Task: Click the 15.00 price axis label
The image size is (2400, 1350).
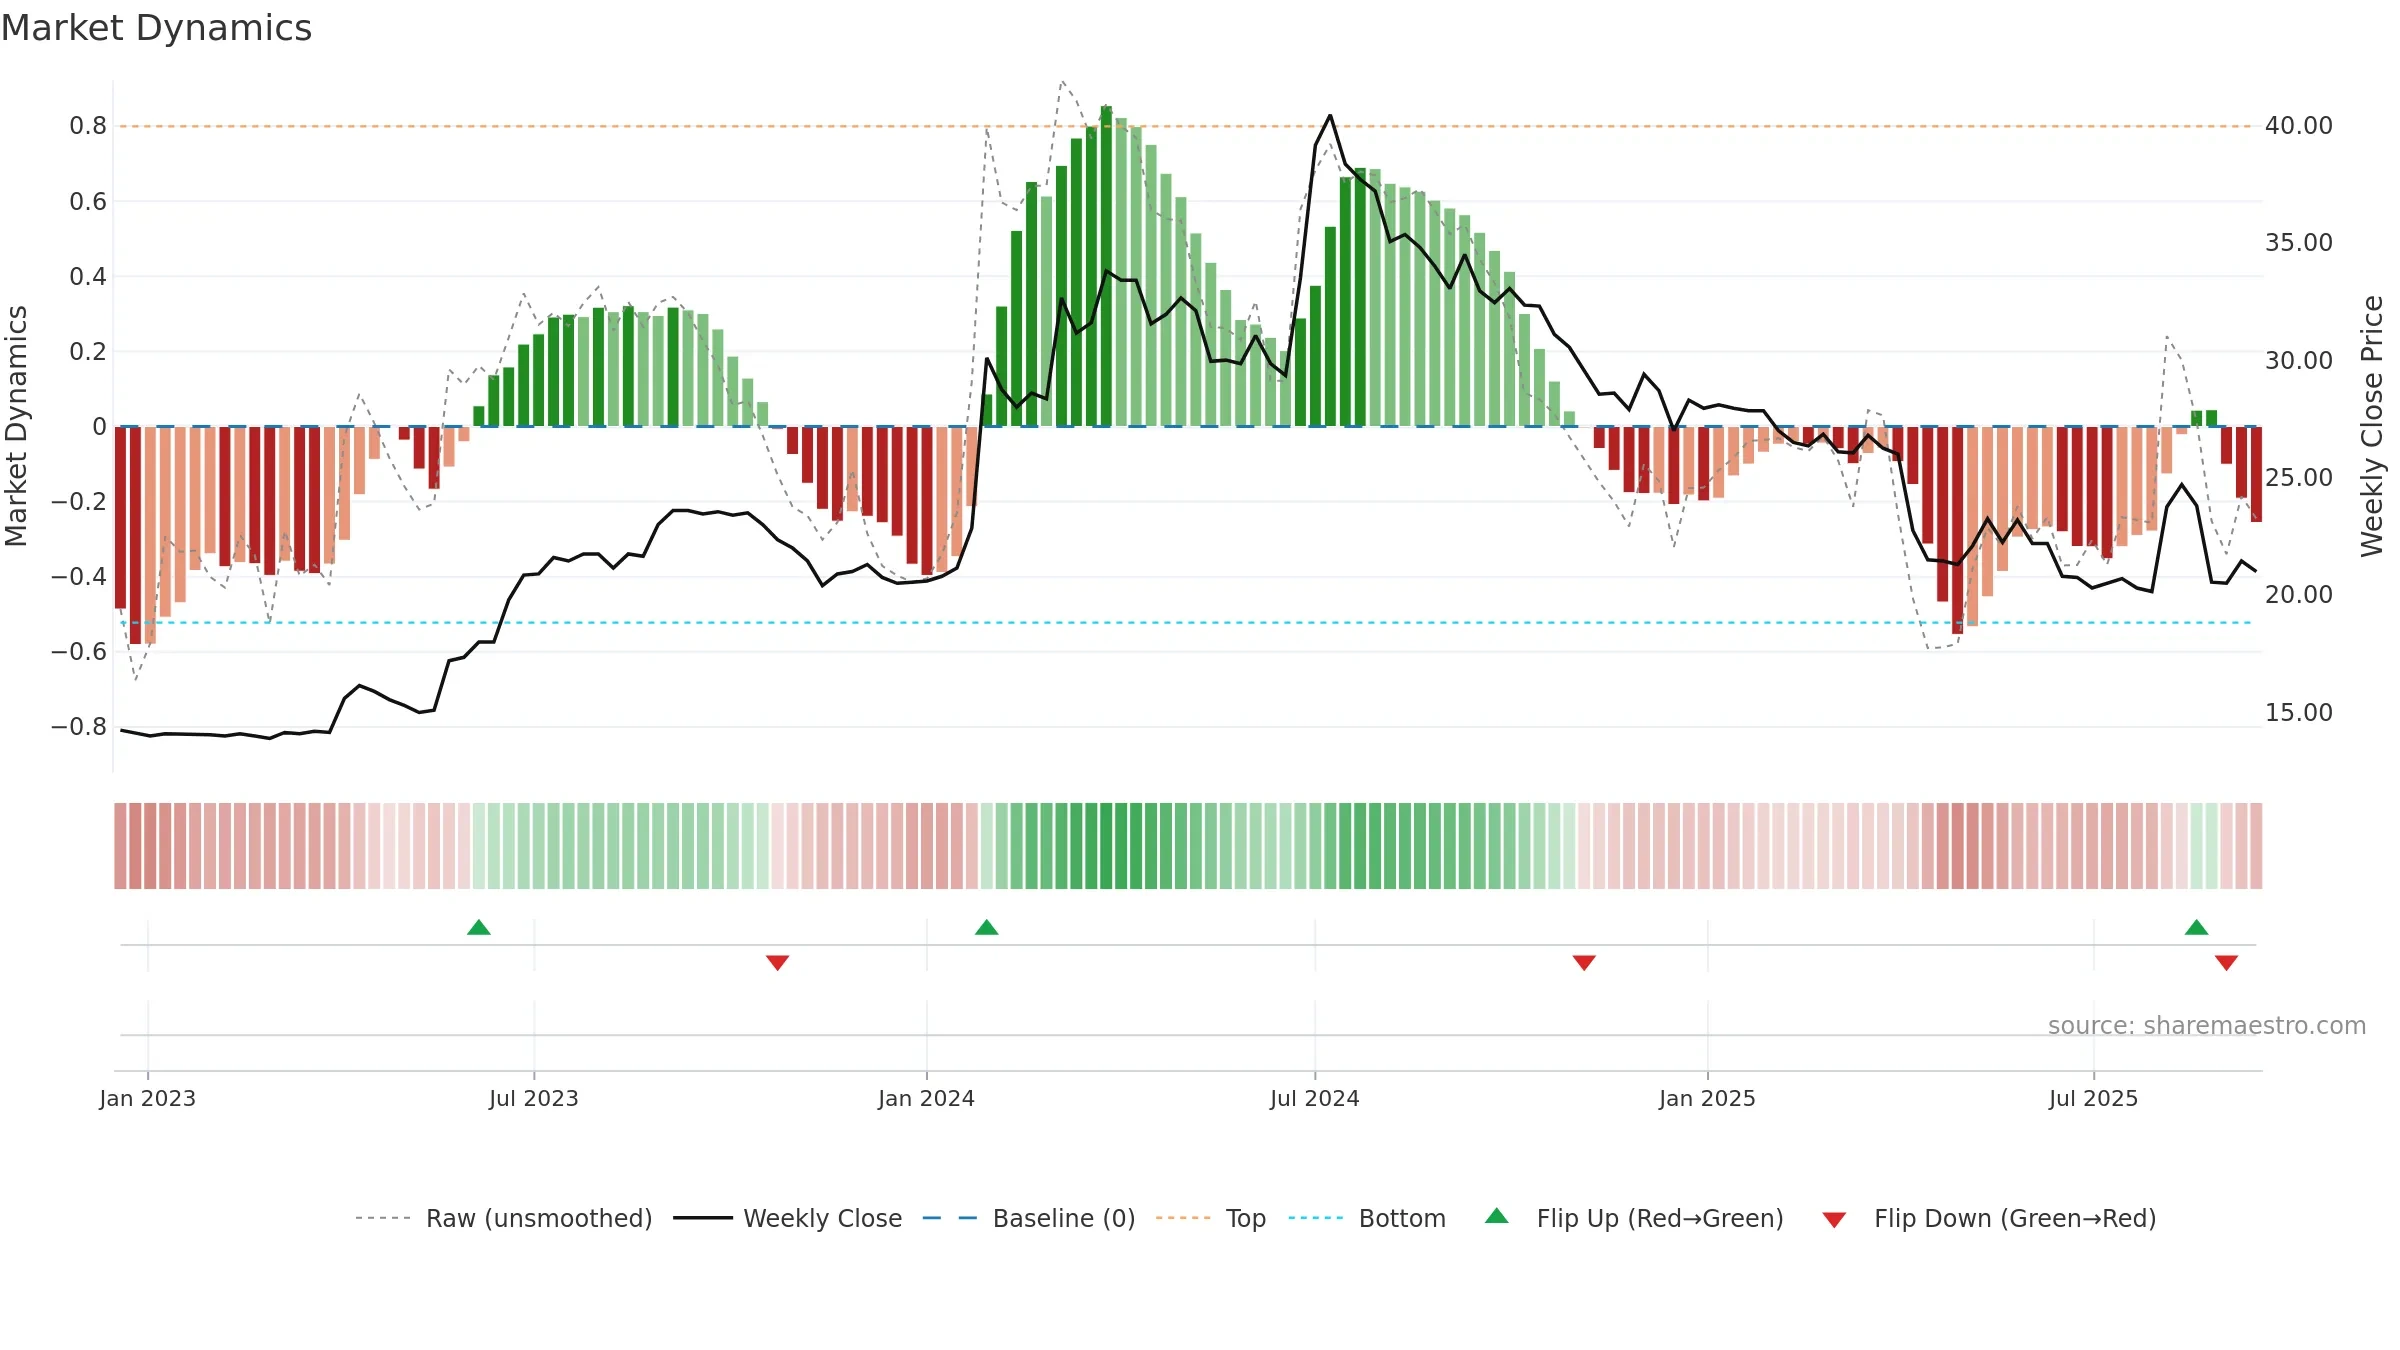Action: [2299, 712]
